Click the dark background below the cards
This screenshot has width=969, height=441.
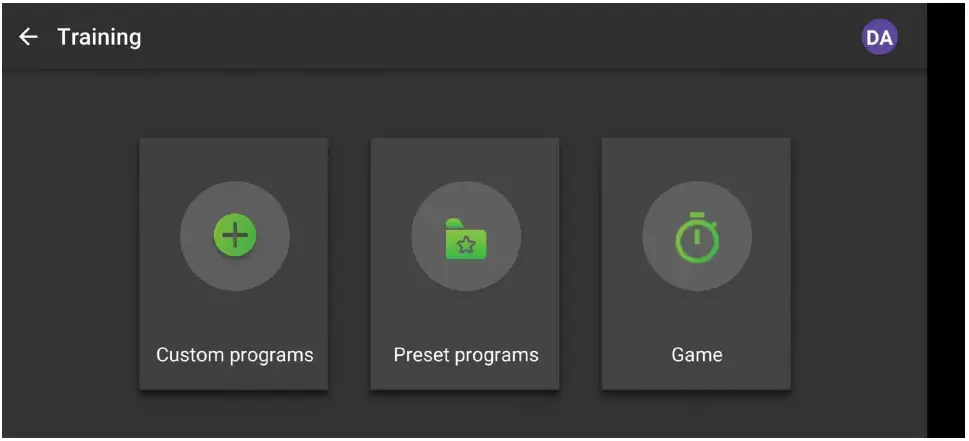pyautogui.click(x=465, y=415)
